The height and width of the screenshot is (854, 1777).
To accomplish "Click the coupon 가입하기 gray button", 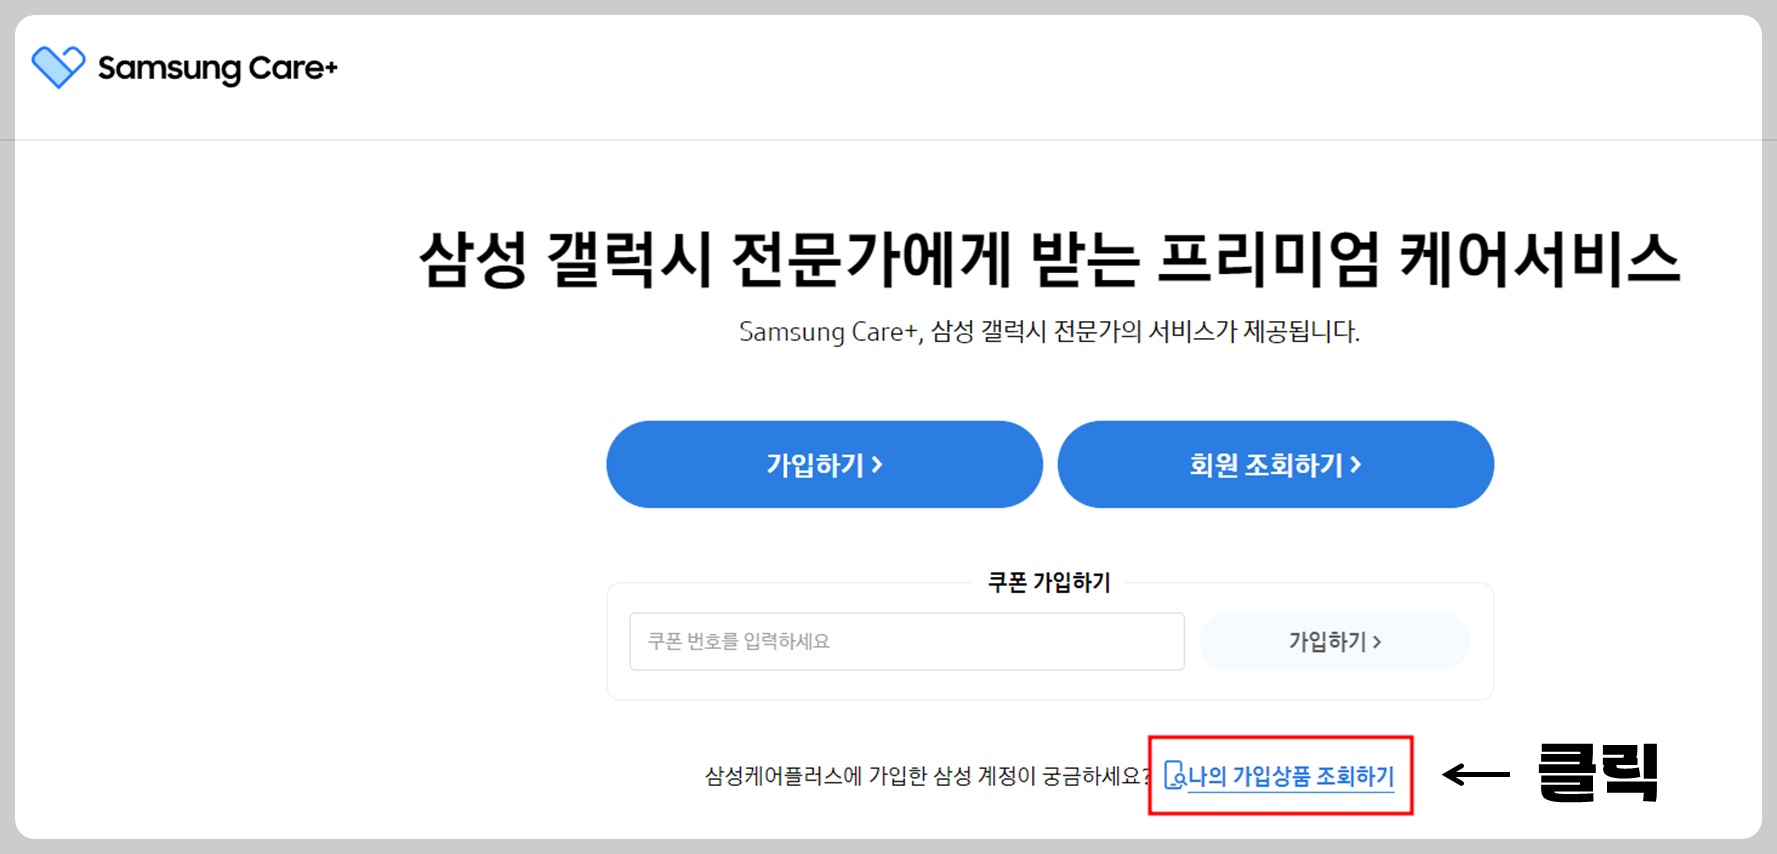I will tap(1335, 641).
